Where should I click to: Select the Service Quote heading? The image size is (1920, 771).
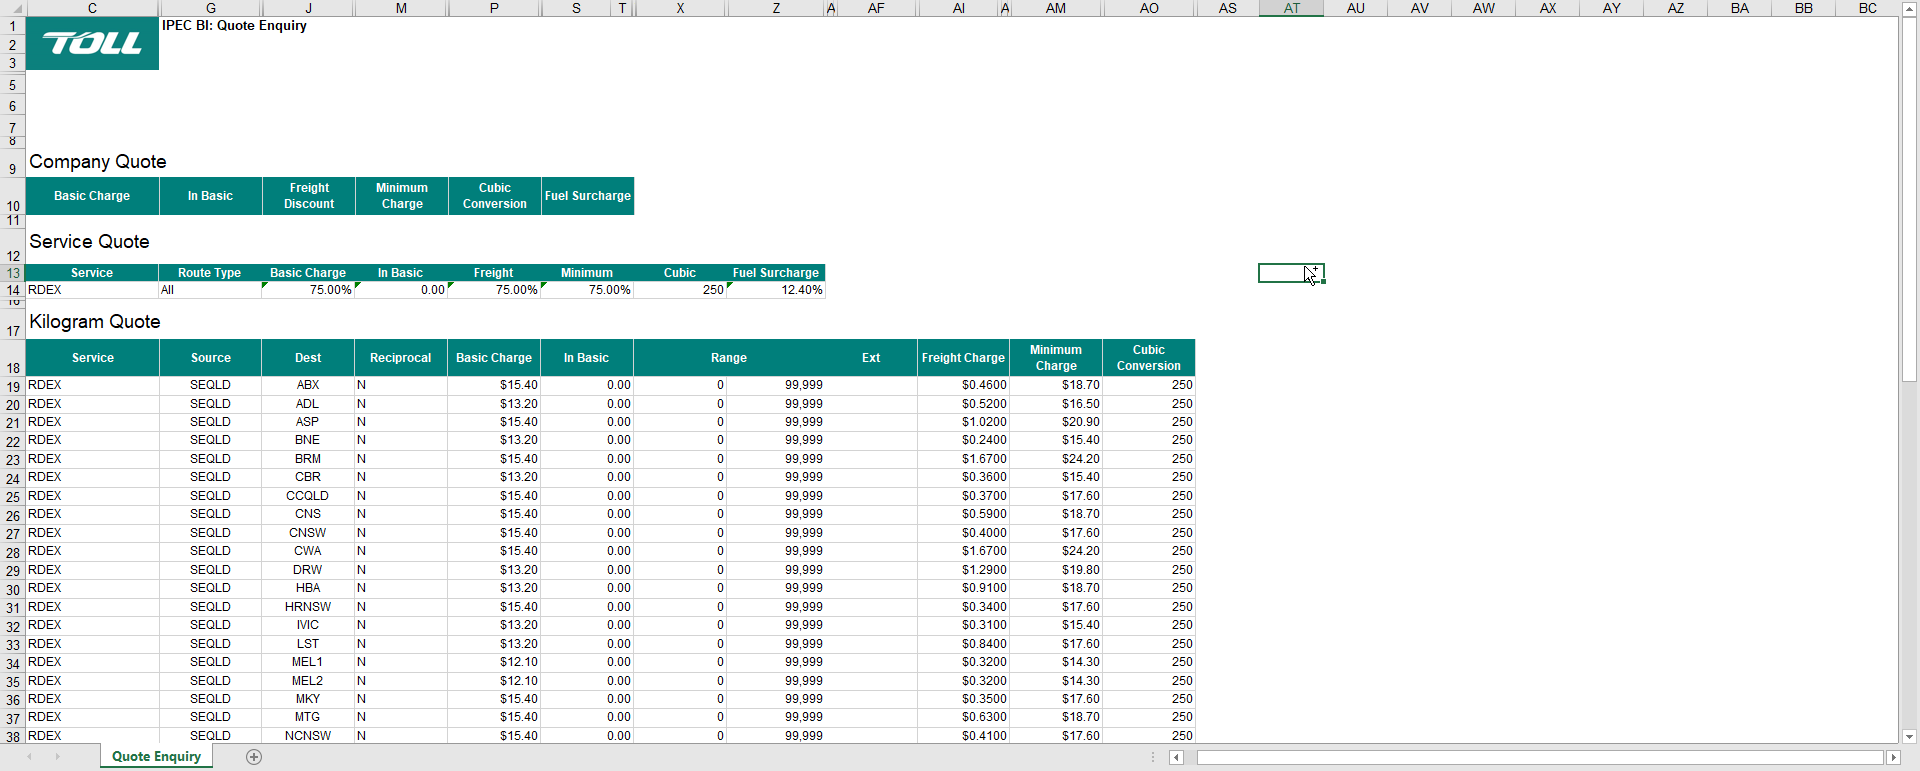click(x=90, y=242)
